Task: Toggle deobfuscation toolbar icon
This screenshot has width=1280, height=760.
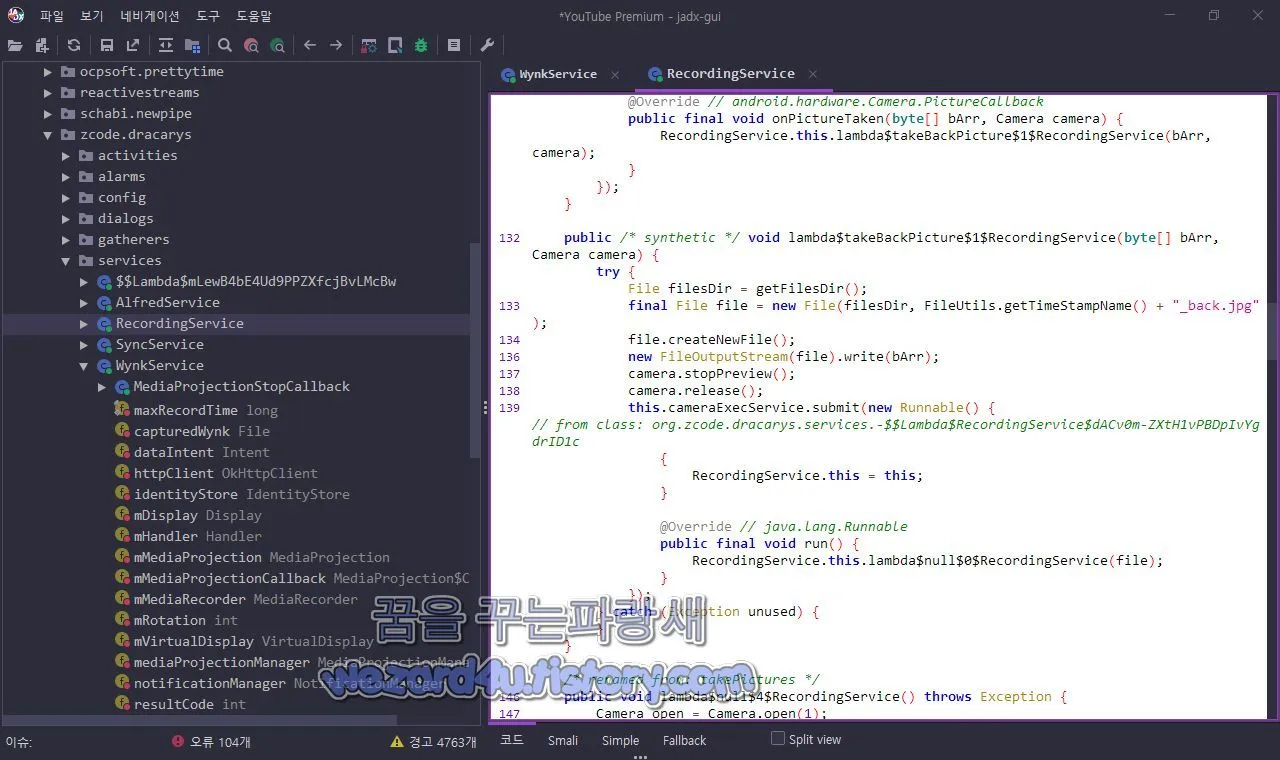Action: [369, 45]
